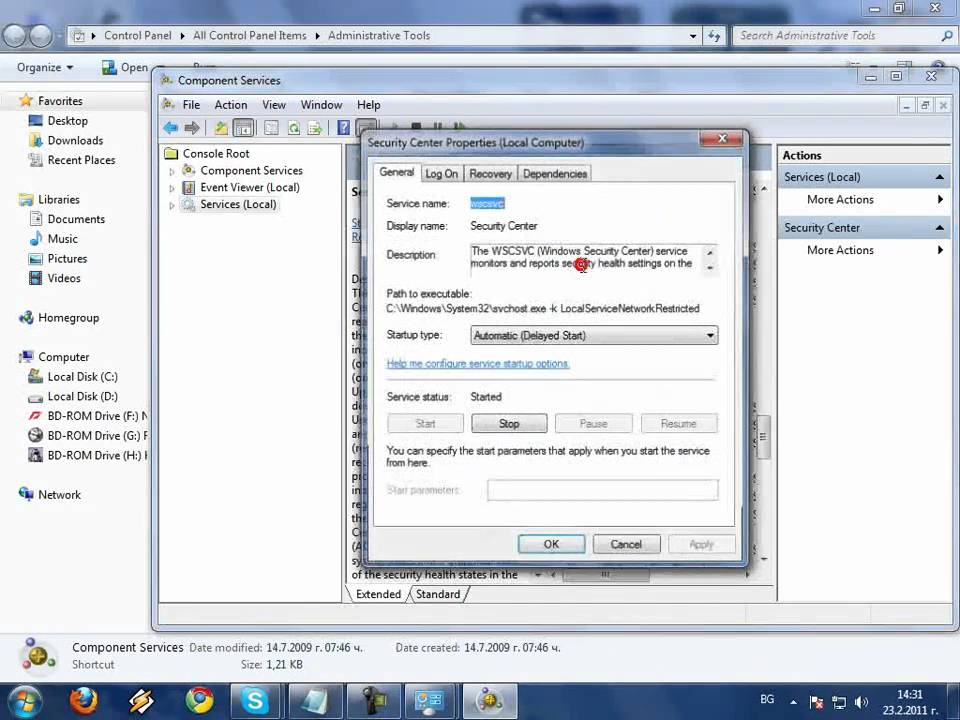Click the Forward arrow in Component Services toolbar
The height and width of the screenshot is (720, 960).
192,128
